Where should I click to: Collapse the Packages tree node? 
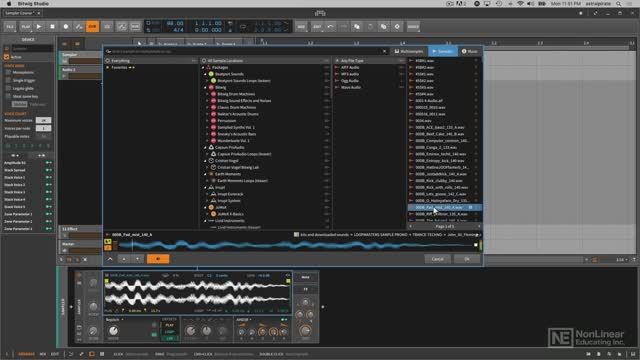[203, 67]
